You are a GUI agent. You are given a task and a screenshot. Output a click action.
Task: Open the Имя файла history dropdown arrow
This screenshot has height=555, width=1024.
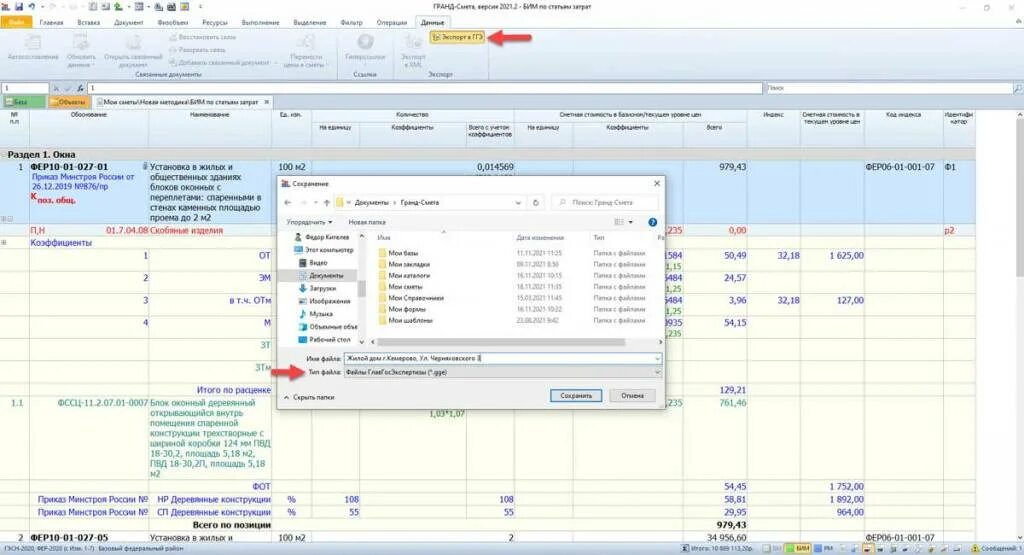coord(656,358)
